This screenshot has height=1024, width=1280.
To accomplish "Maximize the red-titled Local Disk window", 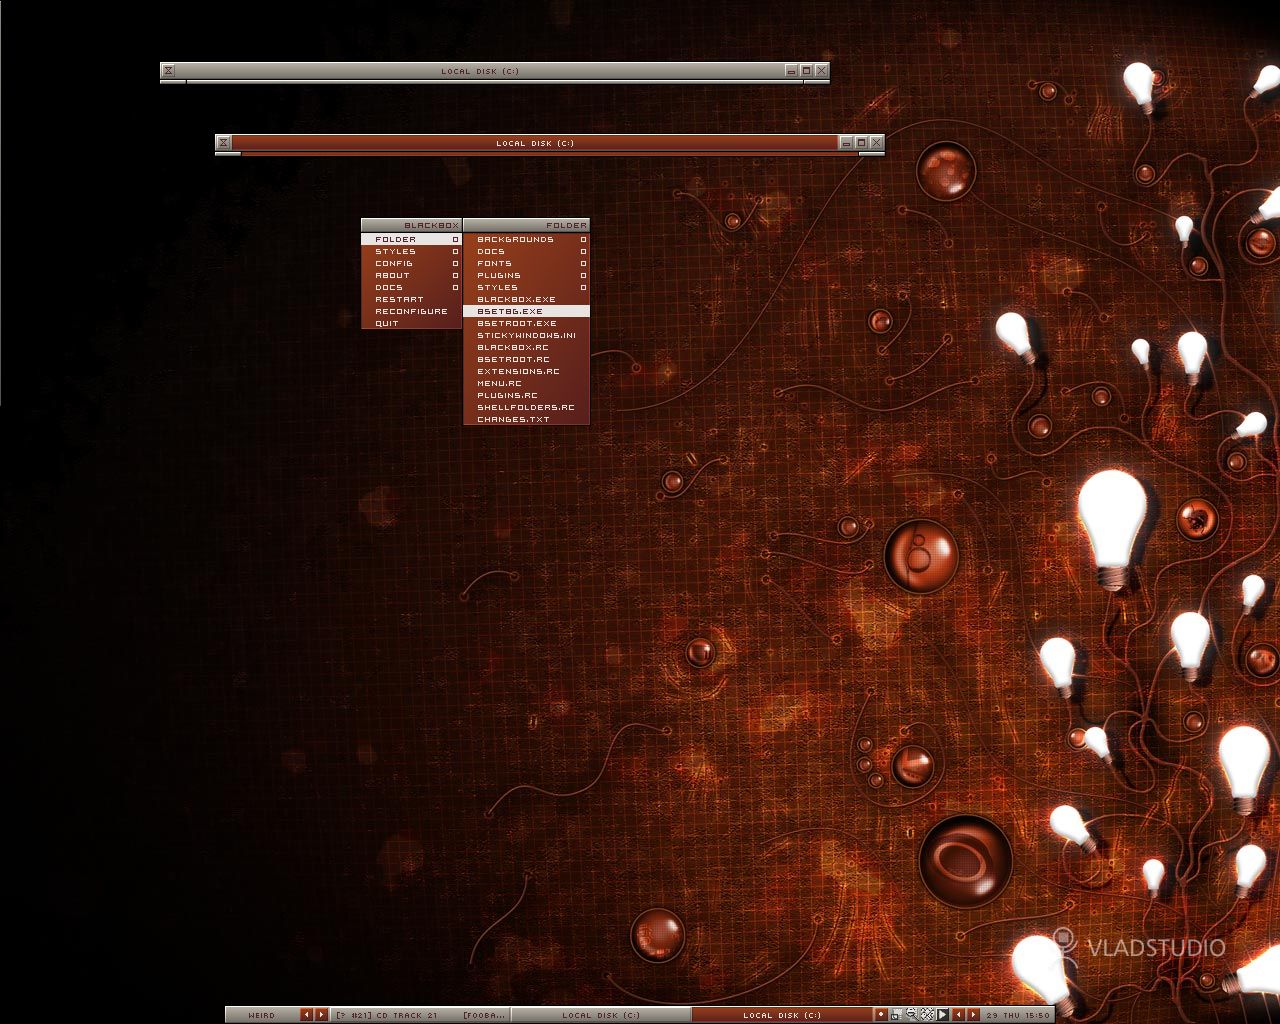I will (861, 143).
